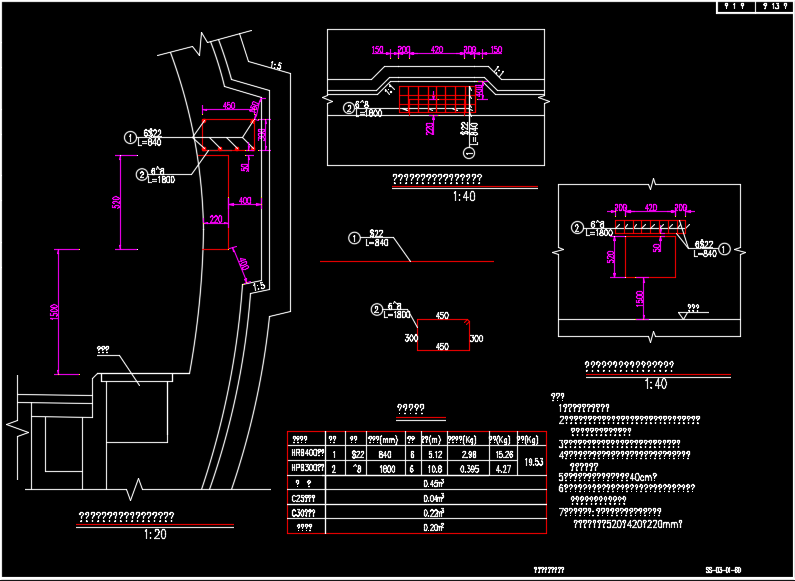Click the "HPB300" steel grade cell
This screenshot has width=795, height=581.
point(307,467)
